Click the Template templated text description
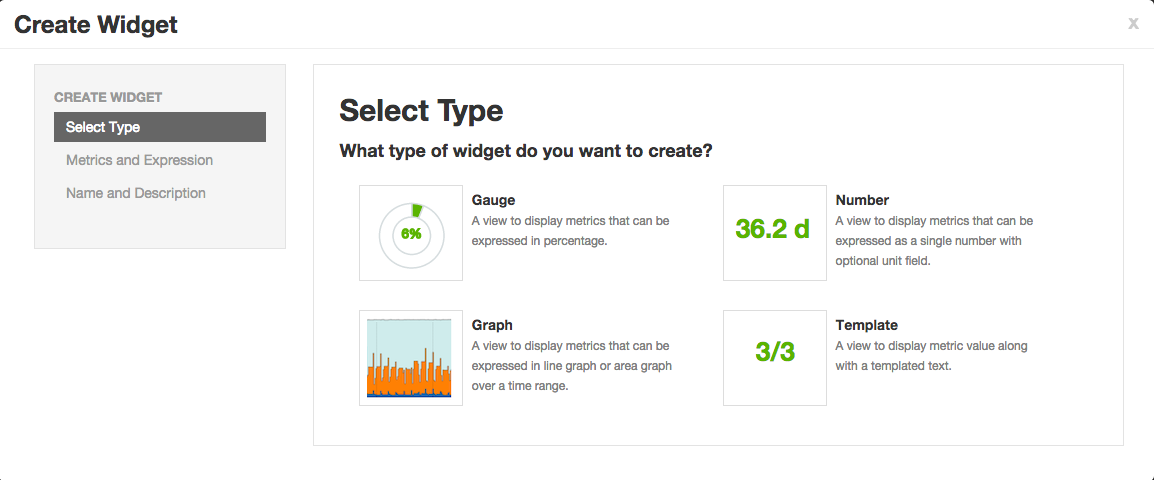 pos(930,355)
